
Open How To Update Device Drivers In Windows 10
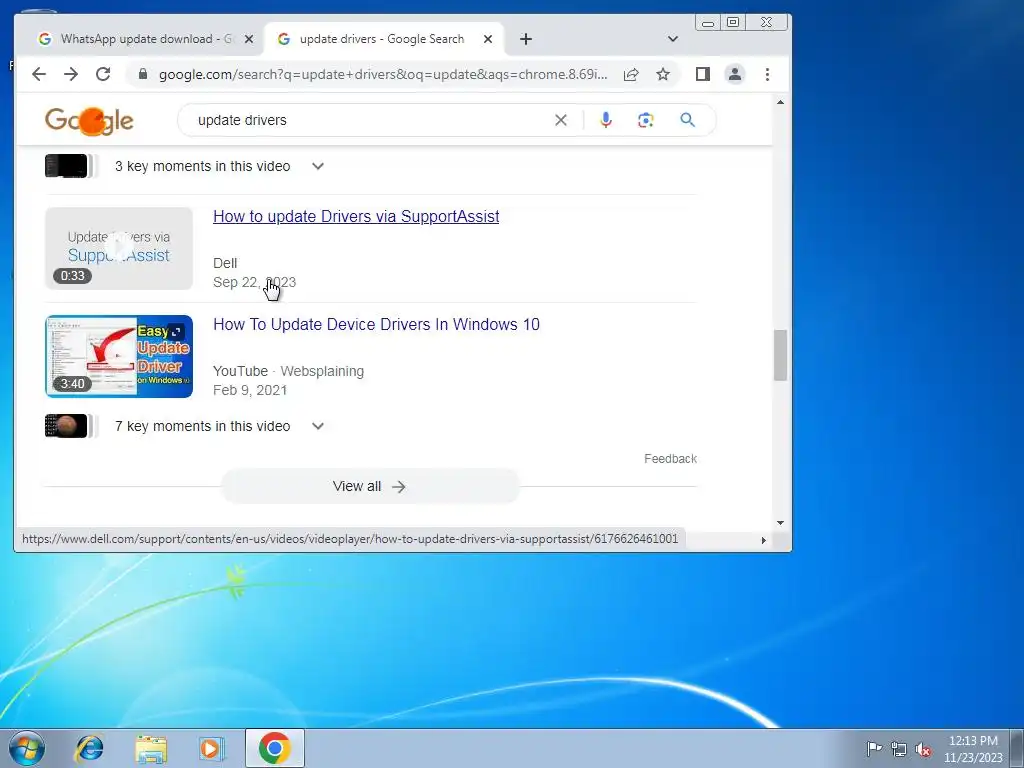pyautogui.click(x=376, y=325)
